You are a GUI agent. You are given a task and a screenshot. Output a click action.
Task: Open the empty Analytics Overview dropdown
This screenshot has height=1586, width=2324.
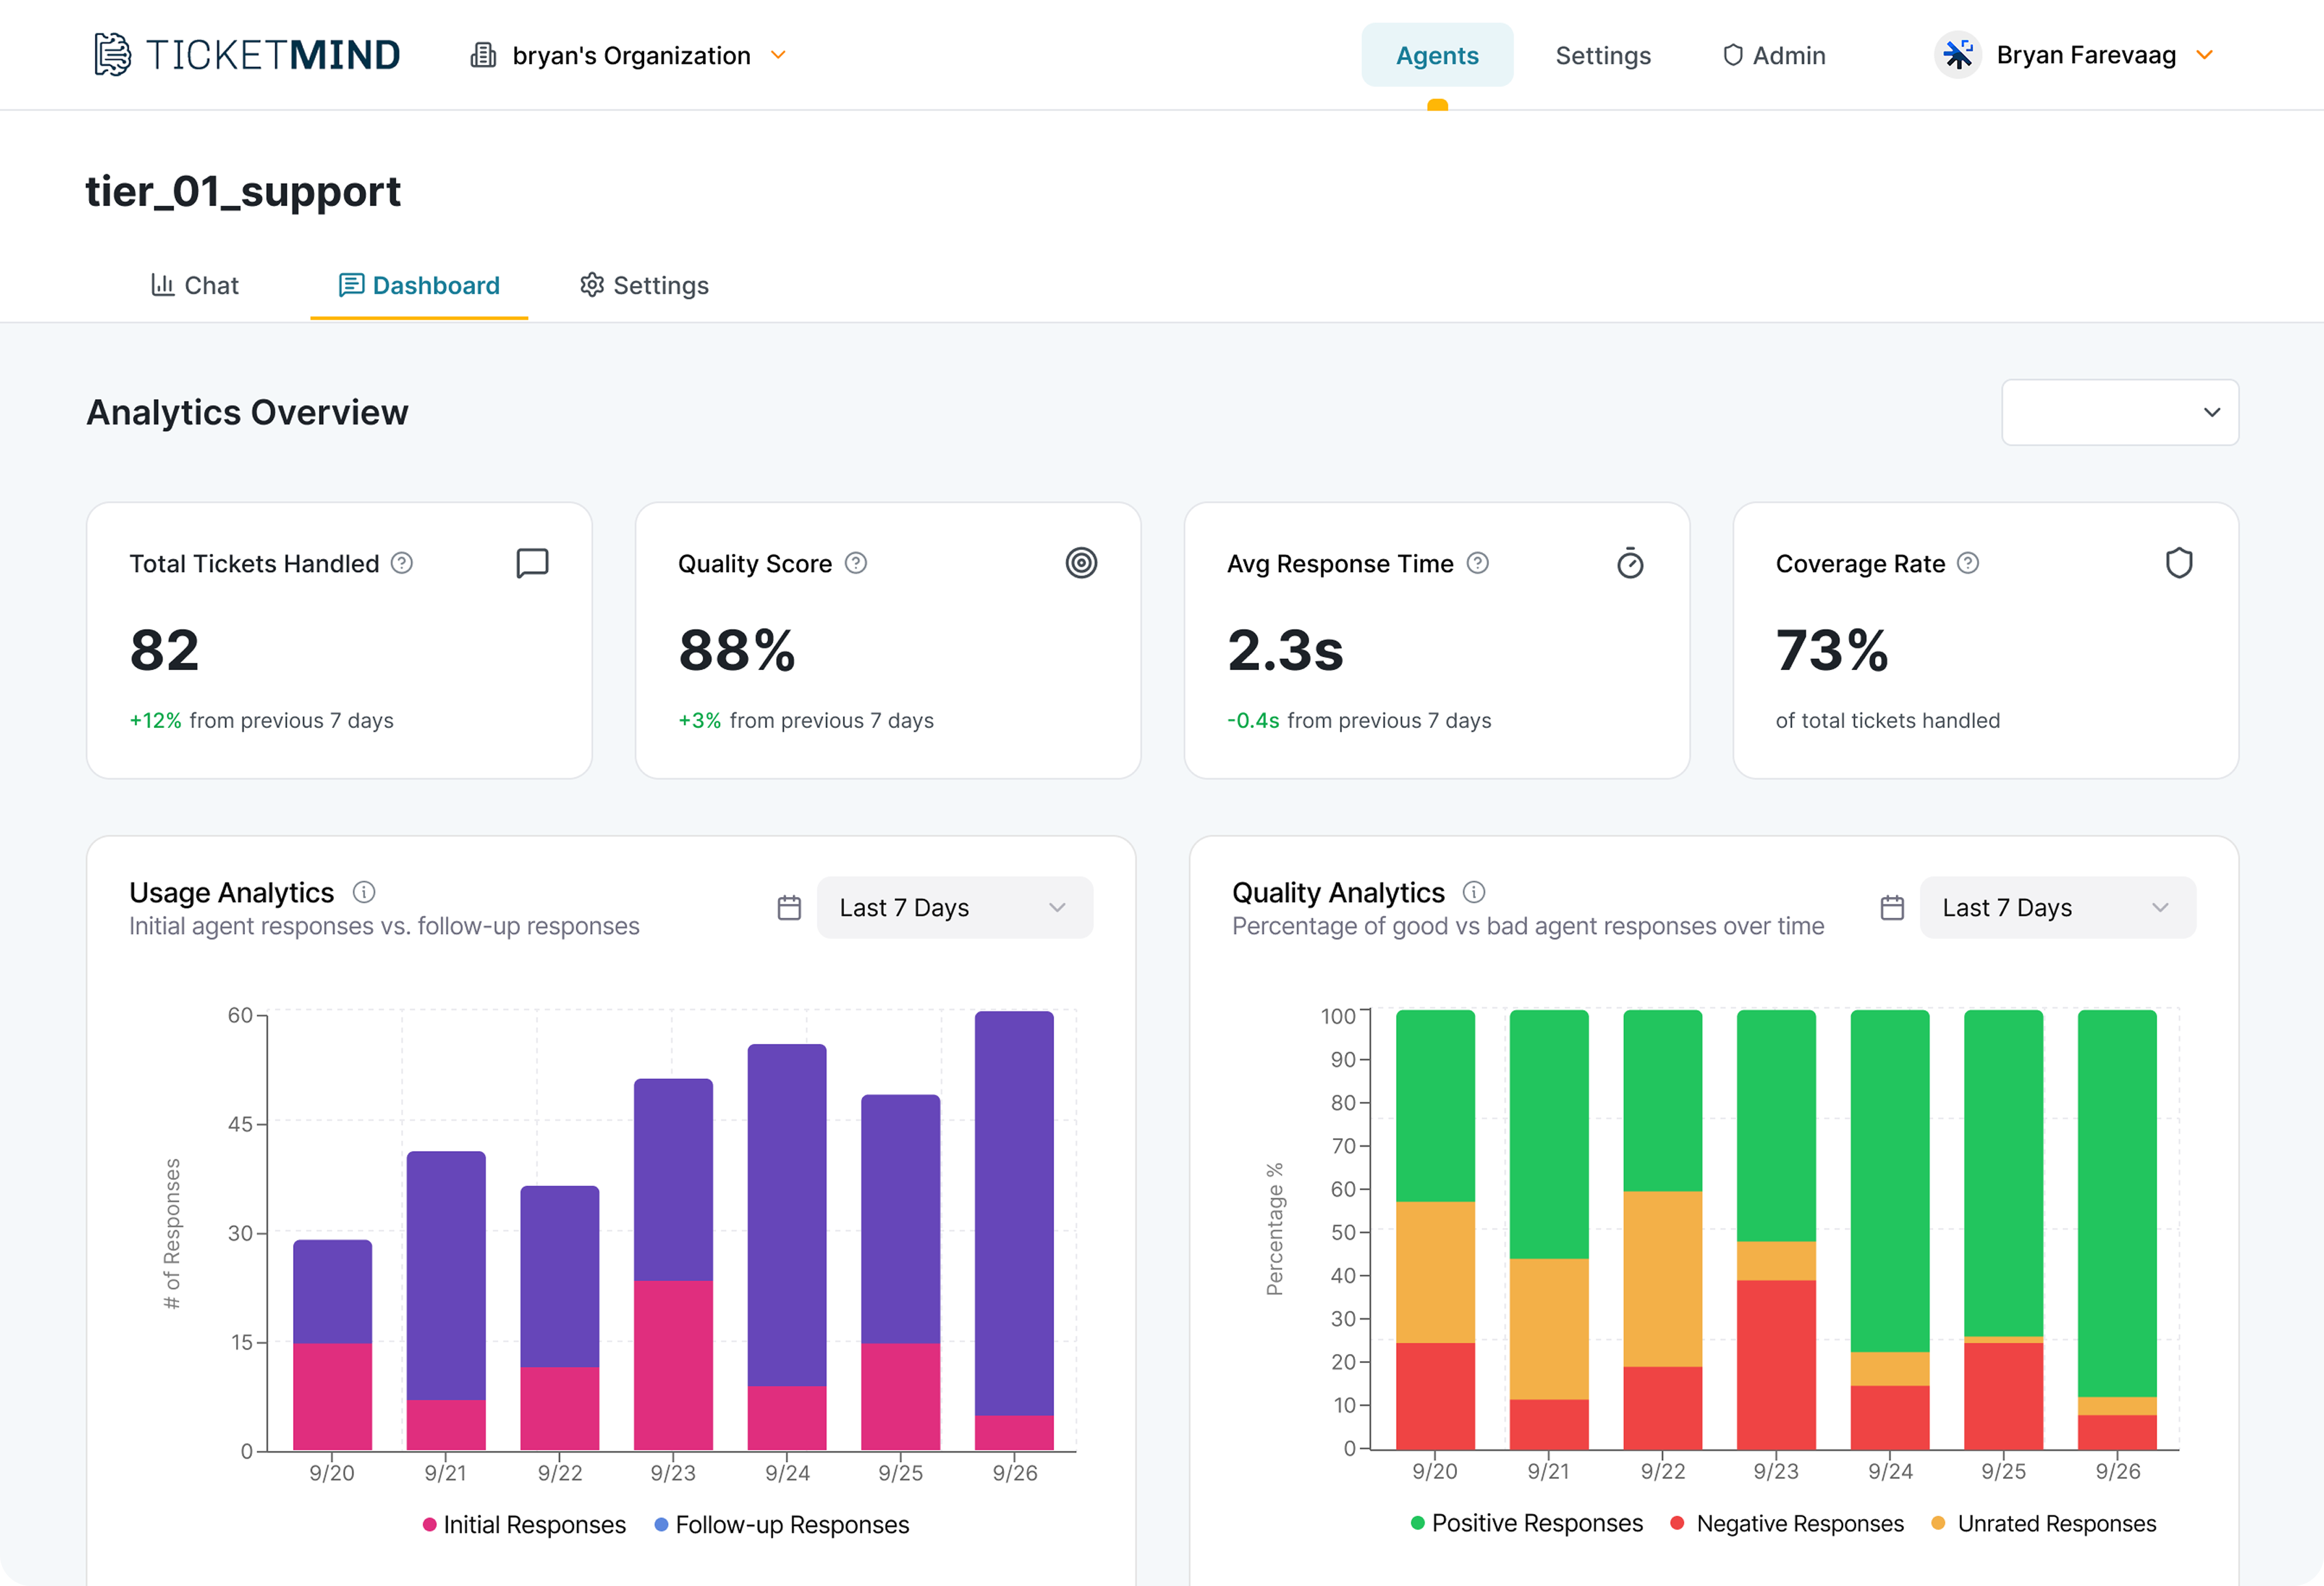2119,412
